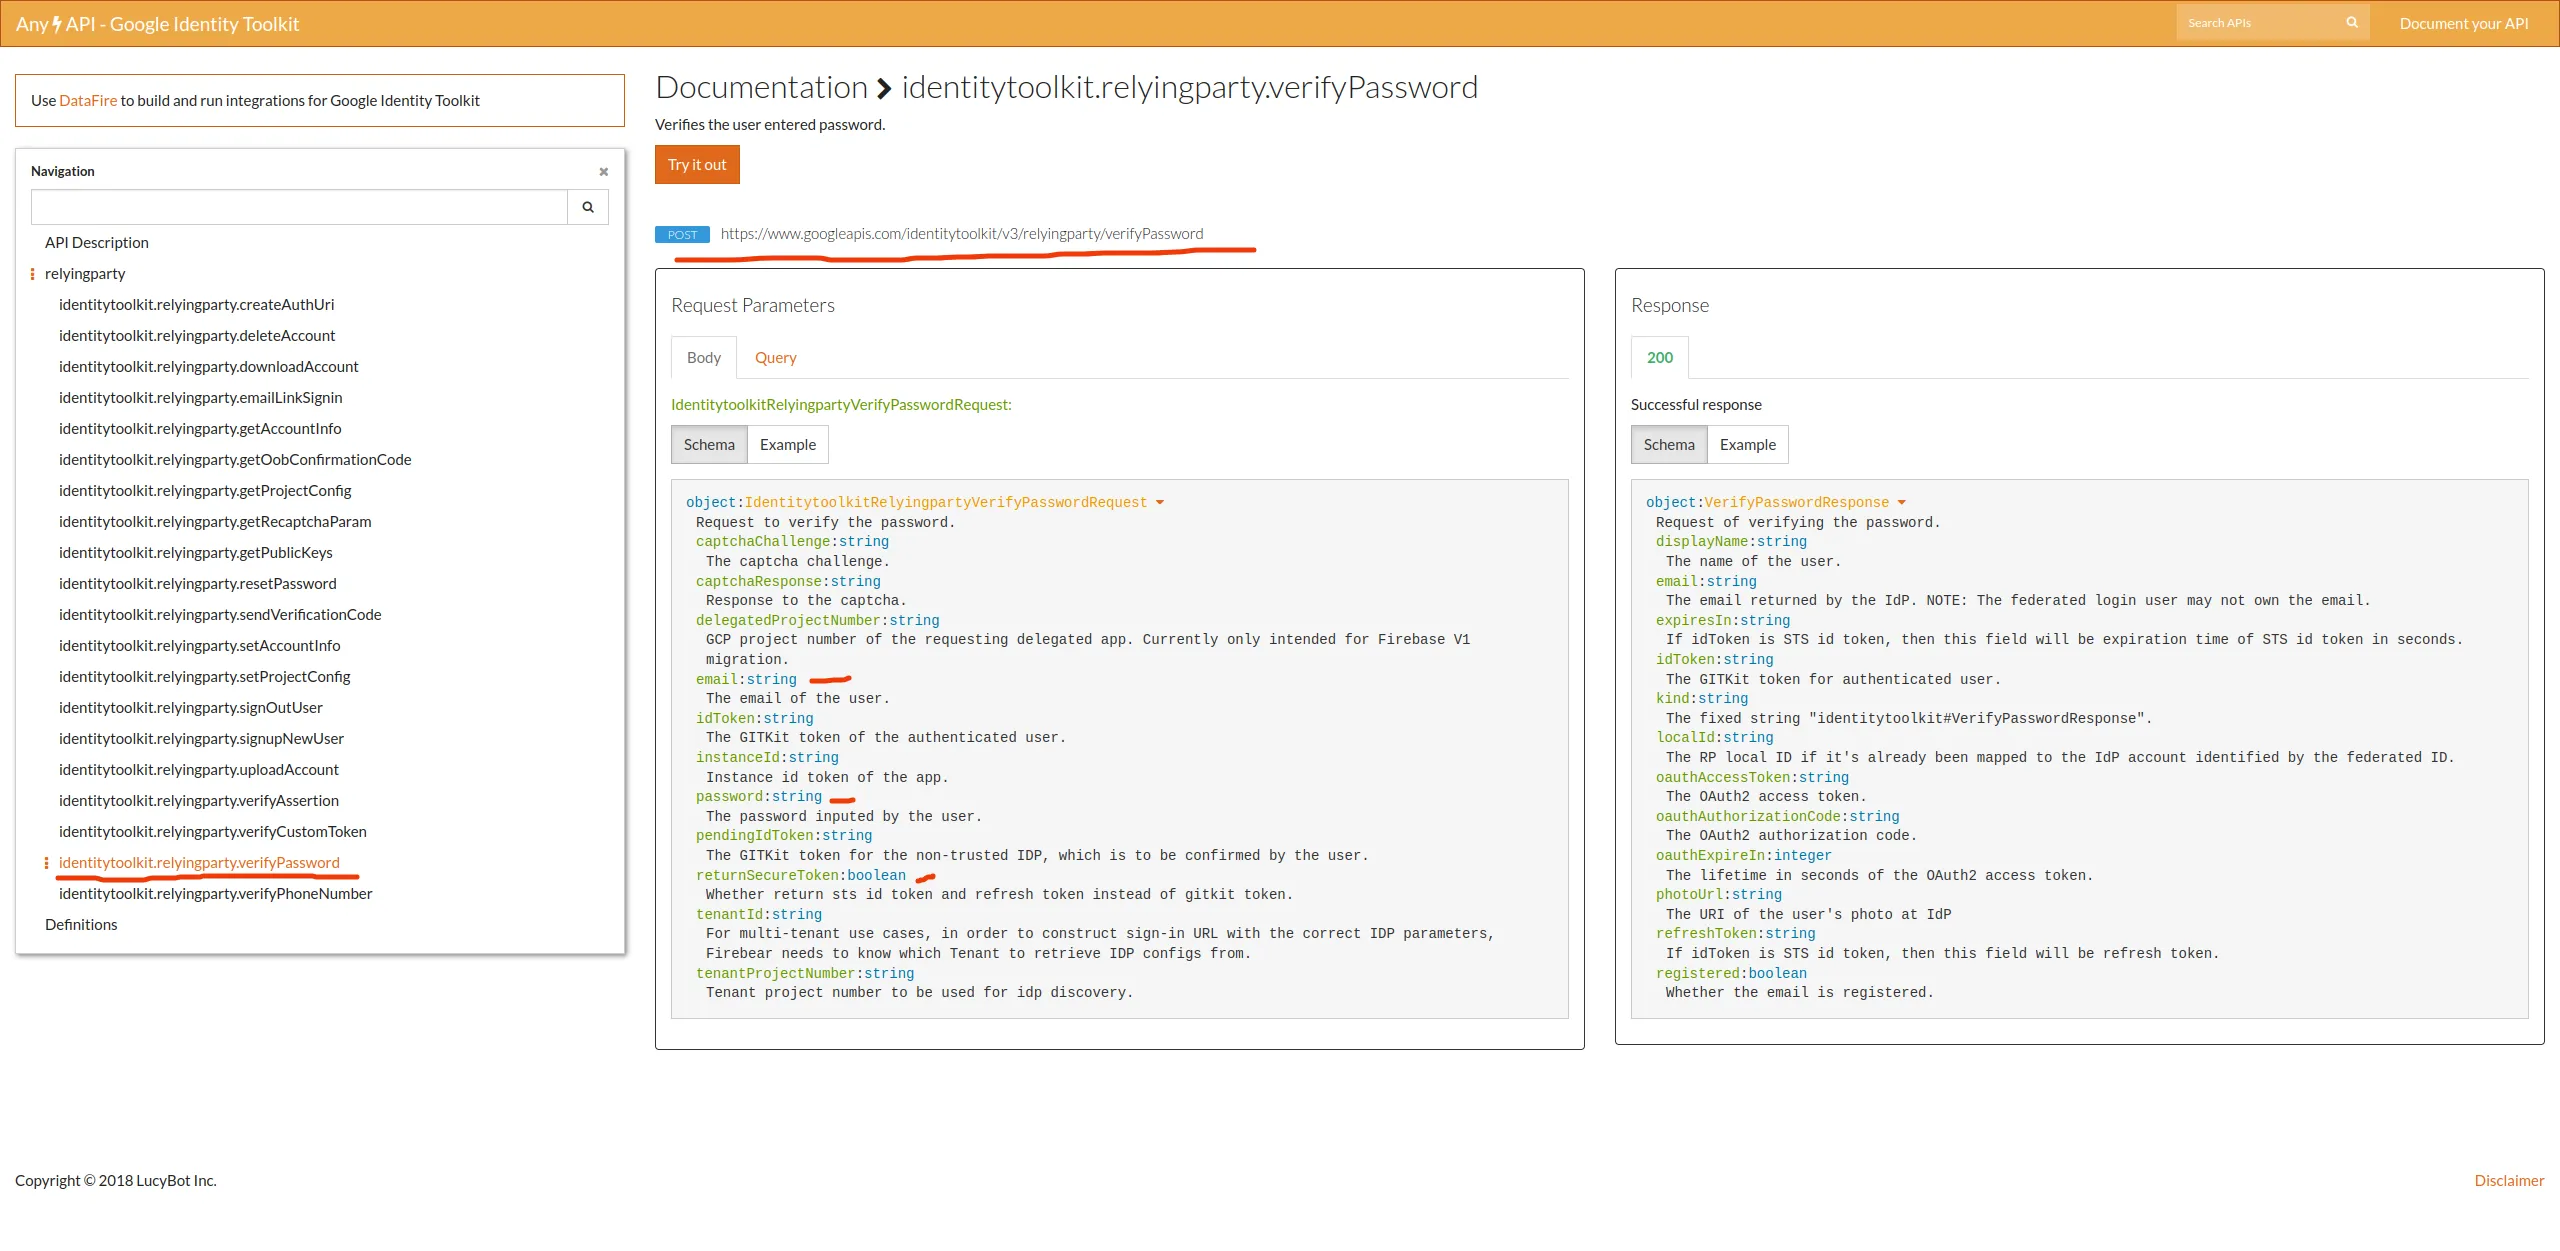Click the navigation search magnifier button
Screen dimensions: 2560x1251
pyautogui.click(x=588, y=207)
